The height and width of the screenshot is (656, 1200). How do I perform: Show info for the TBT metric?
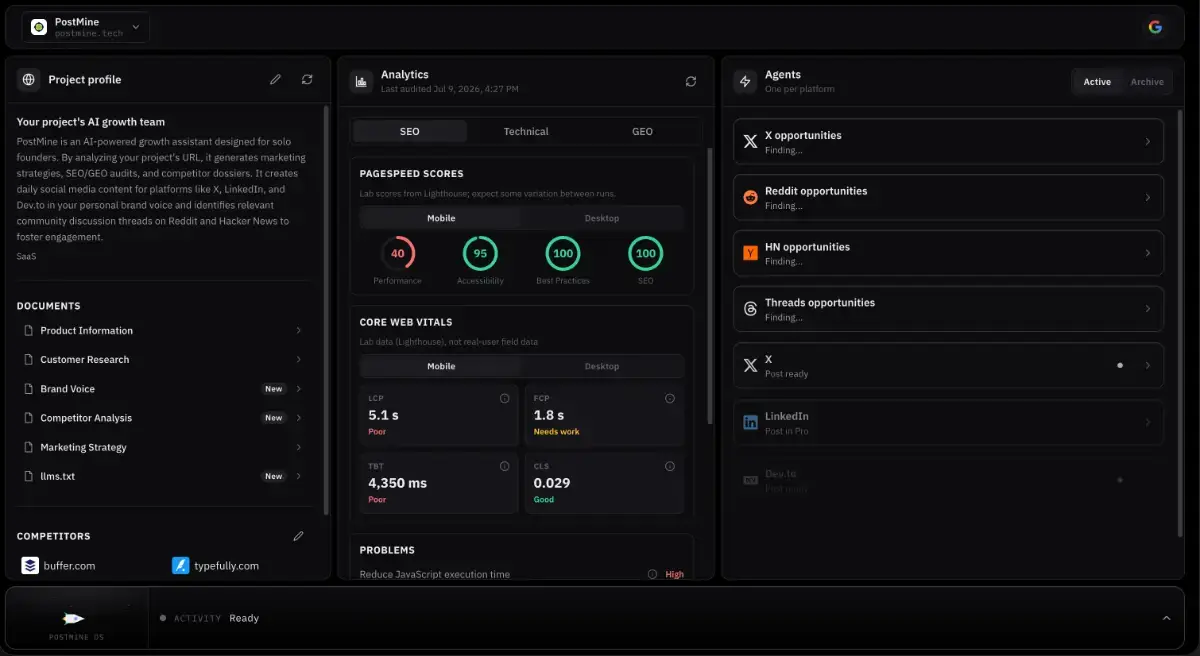[x=505, y=466]
